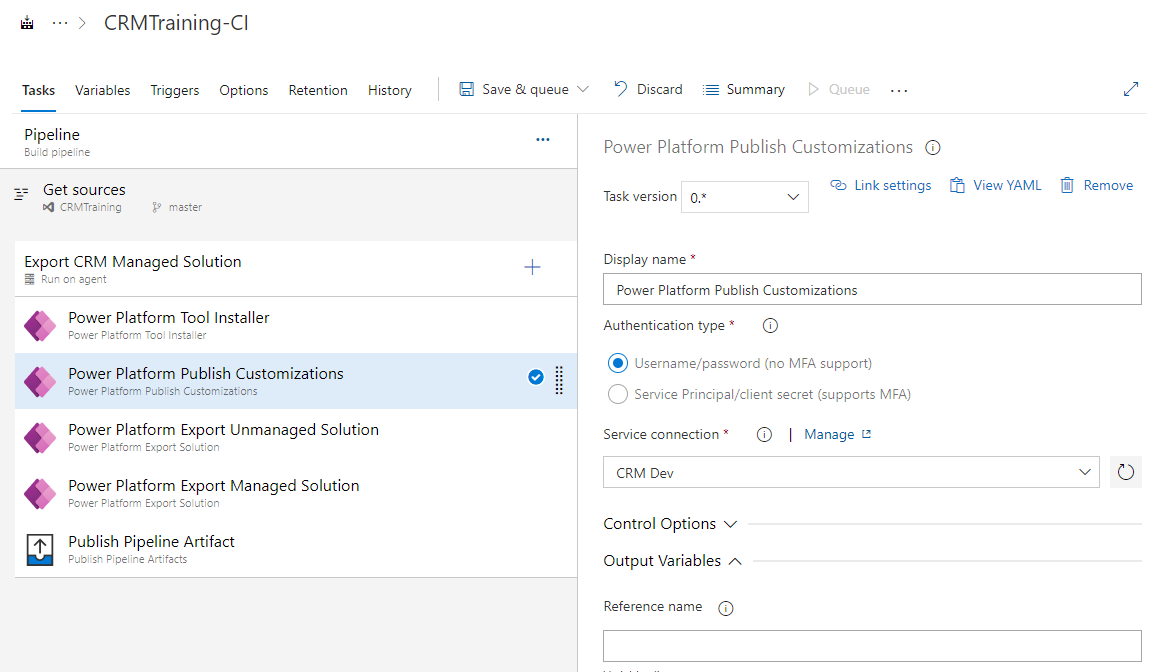Screen dimensions: 1162x672
Task: Click the pipelines icon in the breadcrumb
Action: (x=27, y=23)
